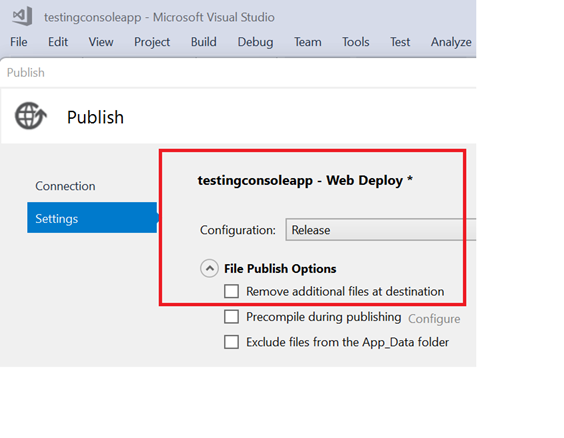Click the Configuration: label
564x438 pixels.
tap(238, 230)
